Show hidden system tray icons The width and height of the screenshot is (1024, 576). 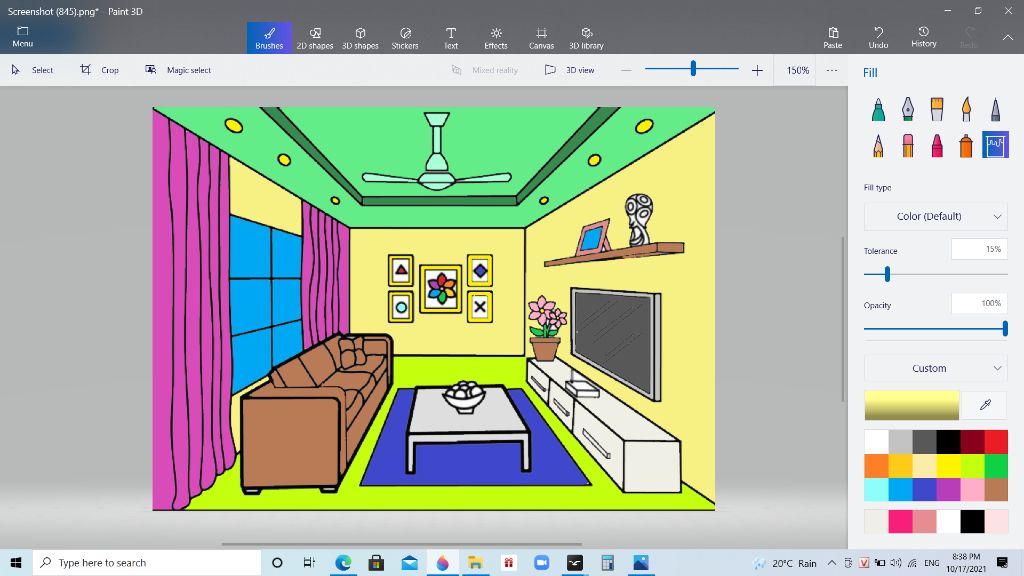pos(831,562)
